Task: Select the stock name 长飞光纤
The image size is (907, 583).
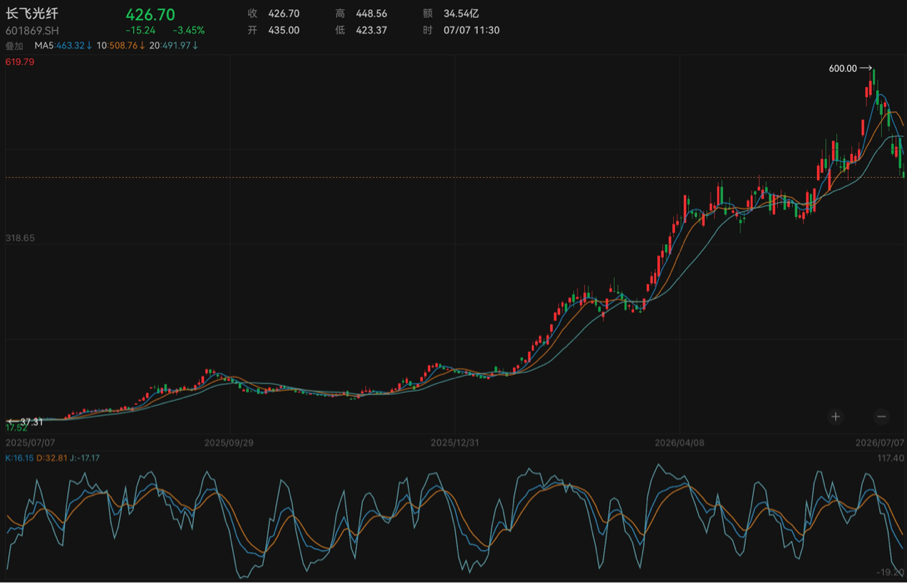Action: tap(32, 14)
